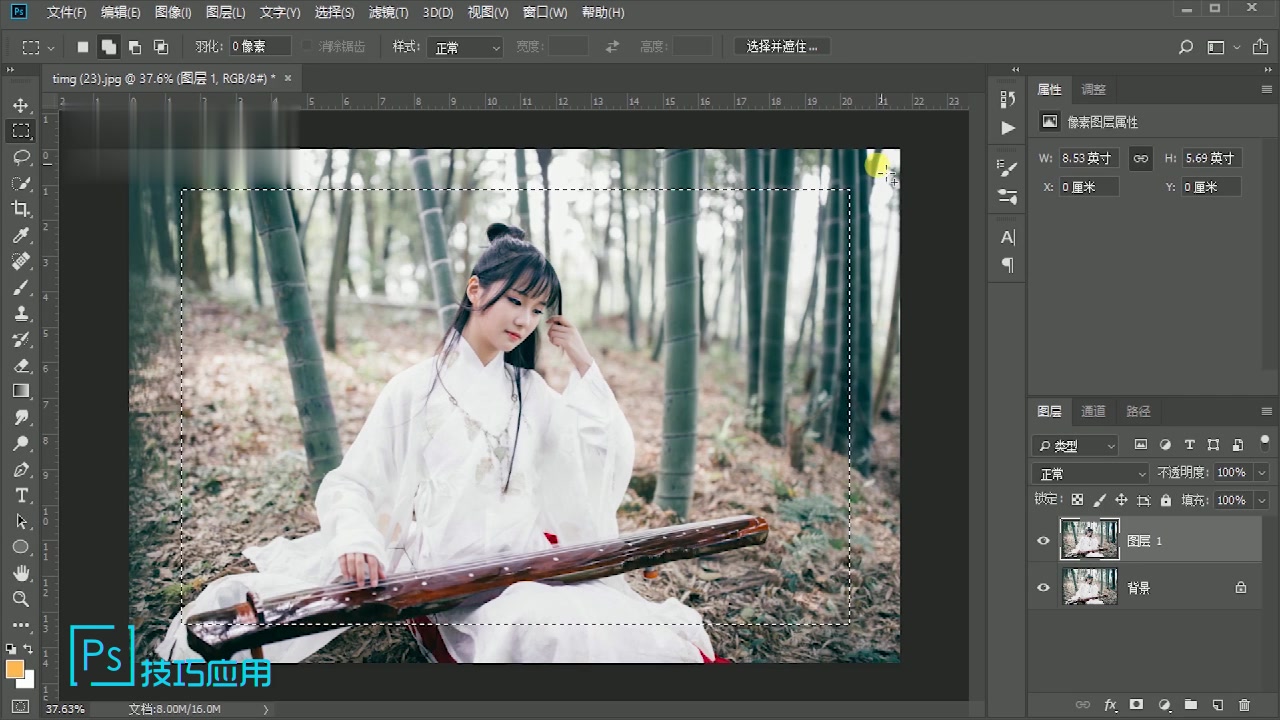This screenshot has height=720, width=1280.
Task: Select the Quick Selection tool
Action: [x=21, y=183]
